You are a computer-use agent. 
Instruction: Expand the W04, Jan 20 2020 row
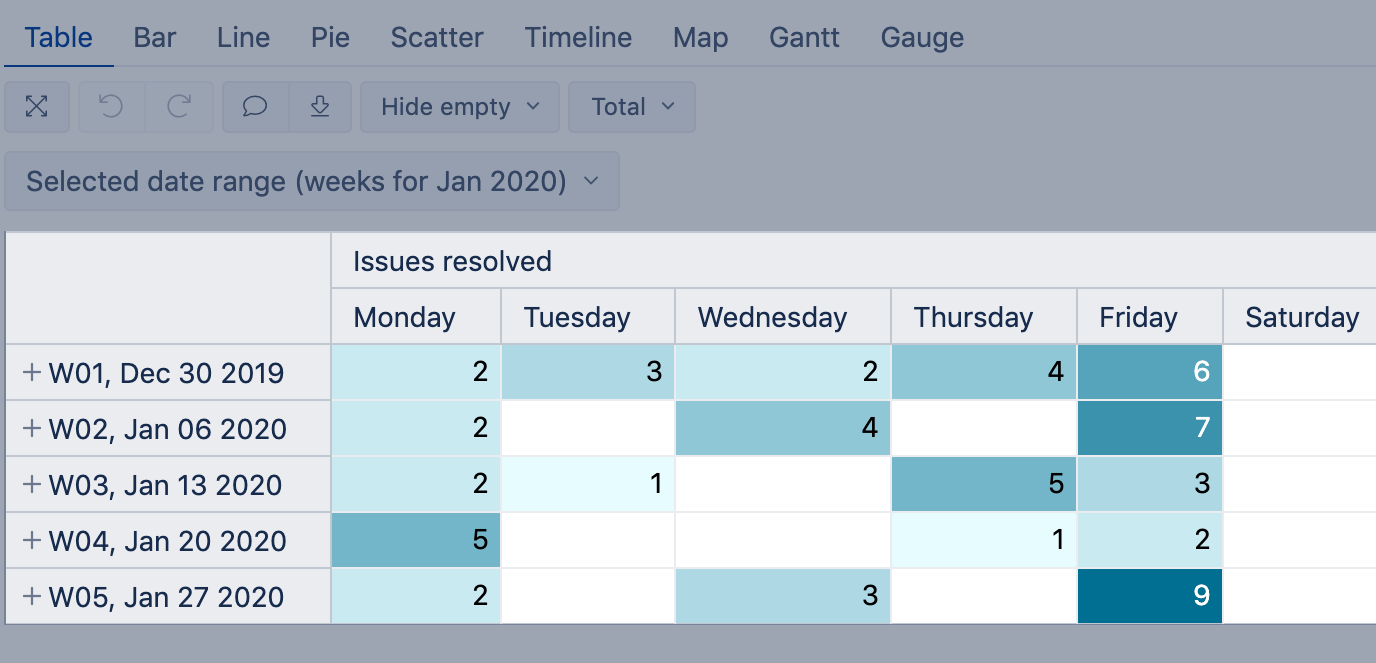[x=32, y=541]
